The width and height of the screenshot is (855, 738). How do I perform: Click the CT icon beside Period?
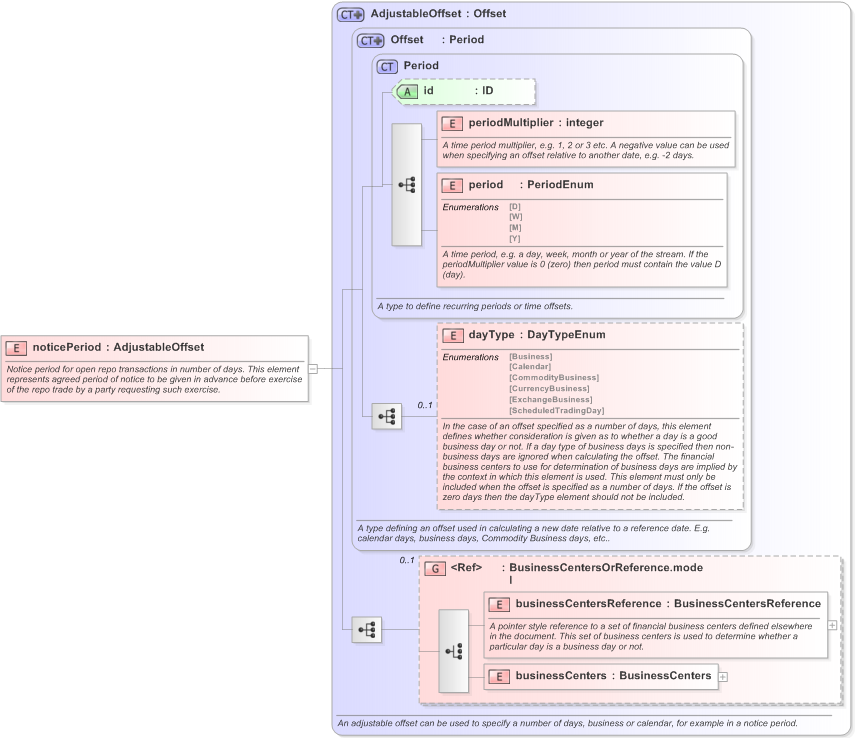(x=387, y=67)
